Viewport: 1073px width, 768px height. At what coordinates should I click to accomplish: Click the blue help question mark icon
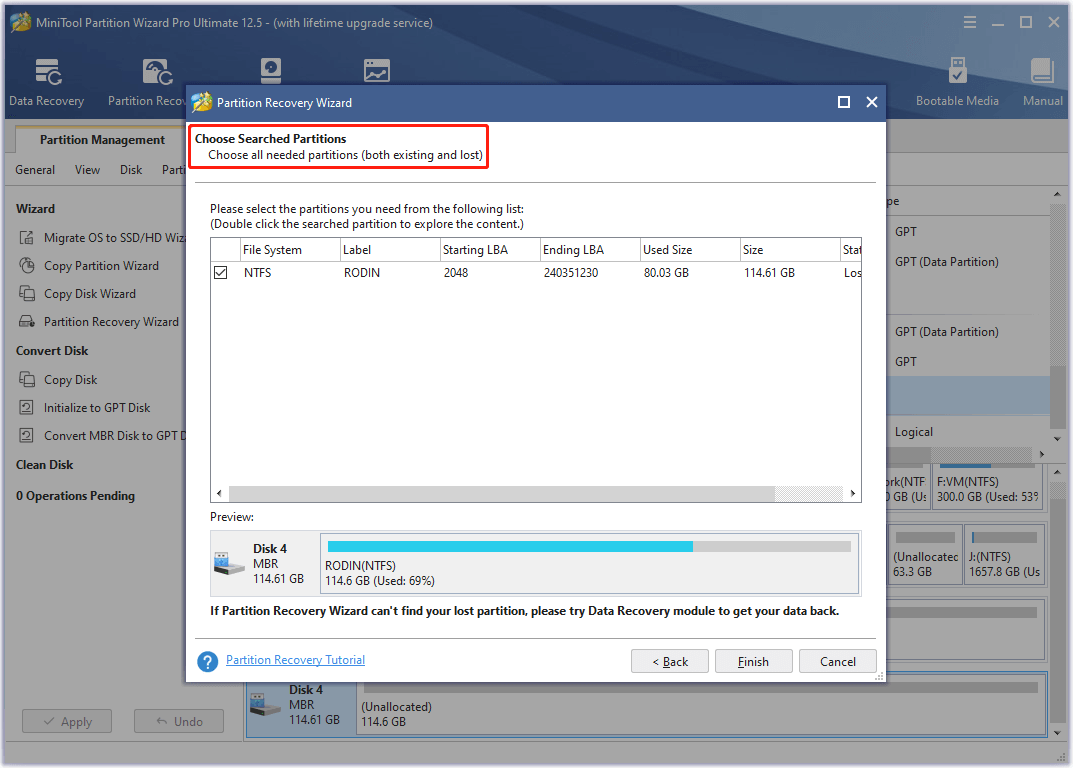[207, 661]
